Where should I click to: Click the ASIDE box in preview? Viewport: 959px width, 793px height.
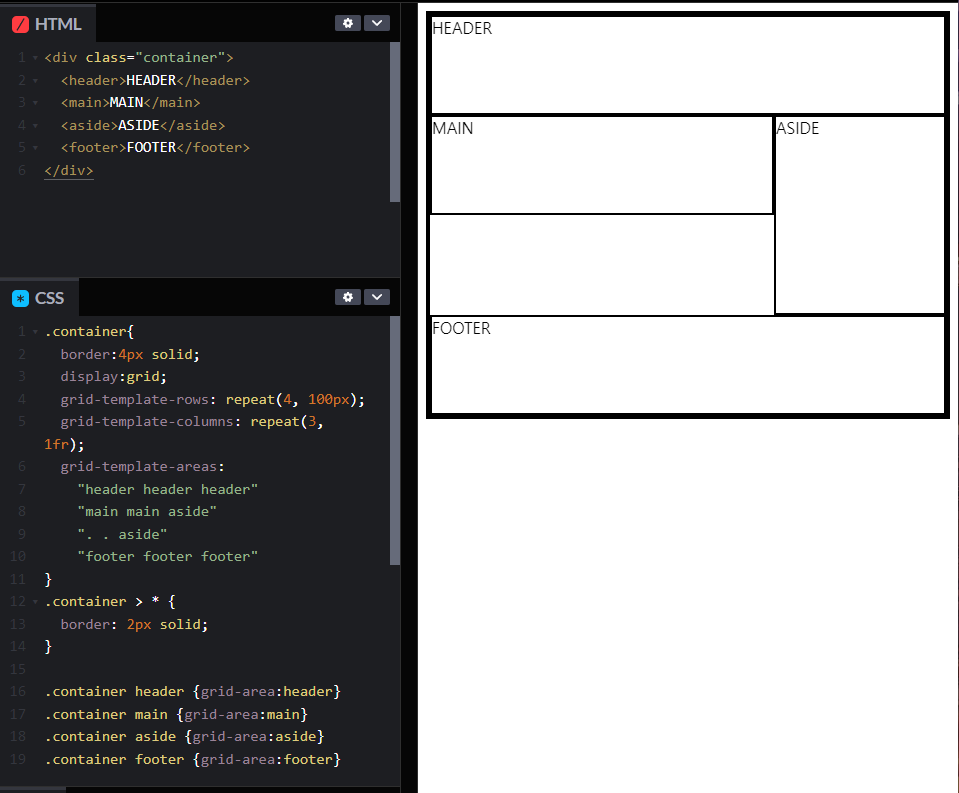click(x=860, y=215)
